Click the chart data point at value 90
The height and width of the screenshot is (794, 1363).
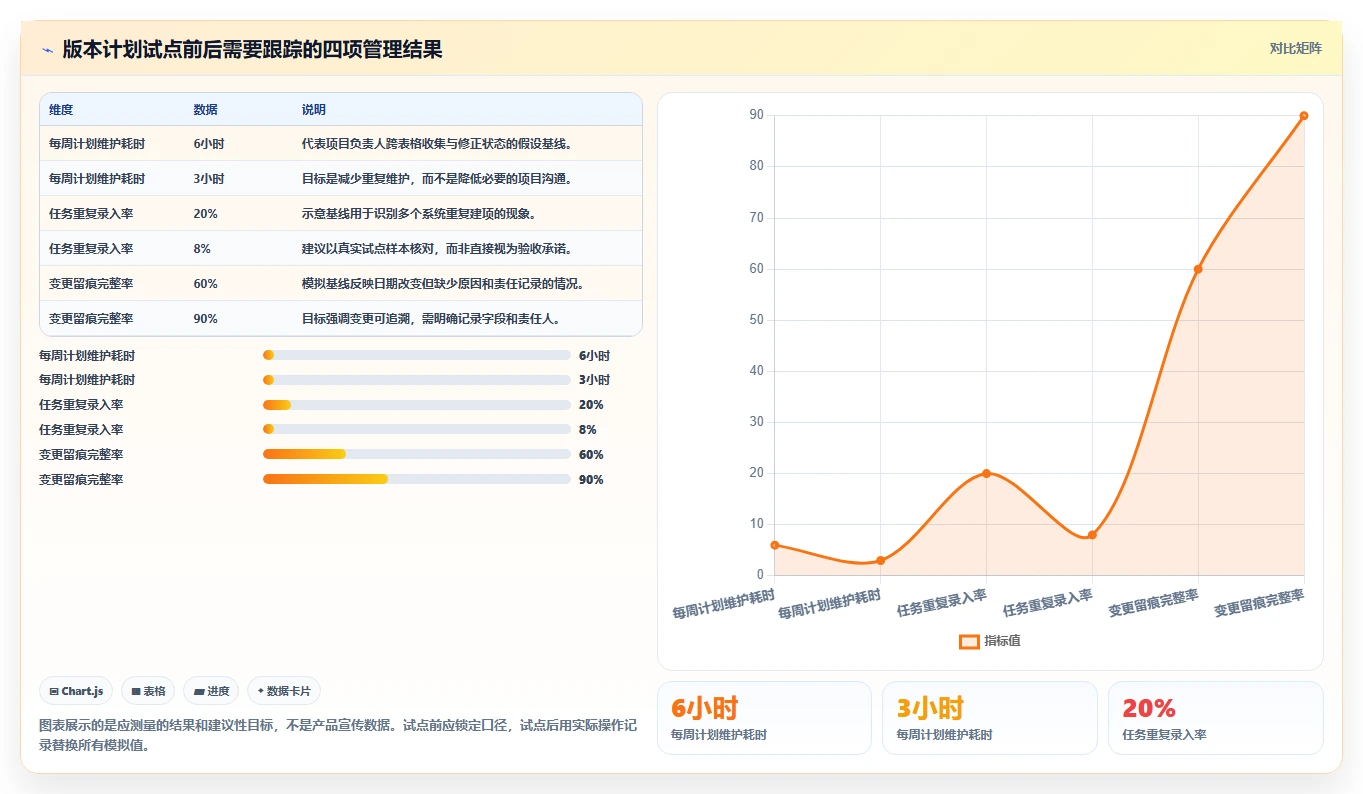(x=1304, y=116)
